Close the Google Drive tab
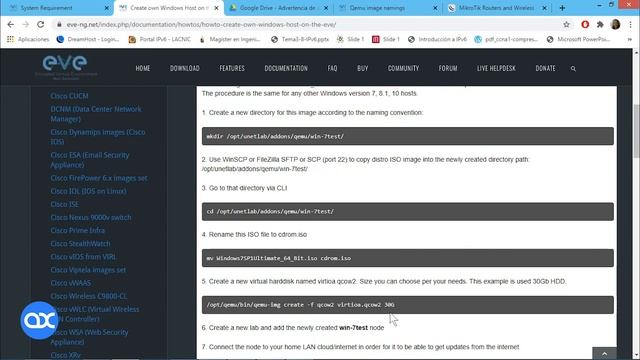This screenshot has height=360, width=640. coord(326,8)
